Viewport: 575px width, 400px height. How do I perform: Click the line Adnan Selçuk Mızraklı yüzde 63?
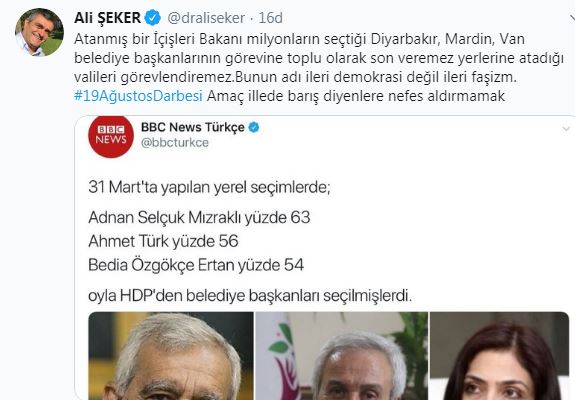coord(199,217)
